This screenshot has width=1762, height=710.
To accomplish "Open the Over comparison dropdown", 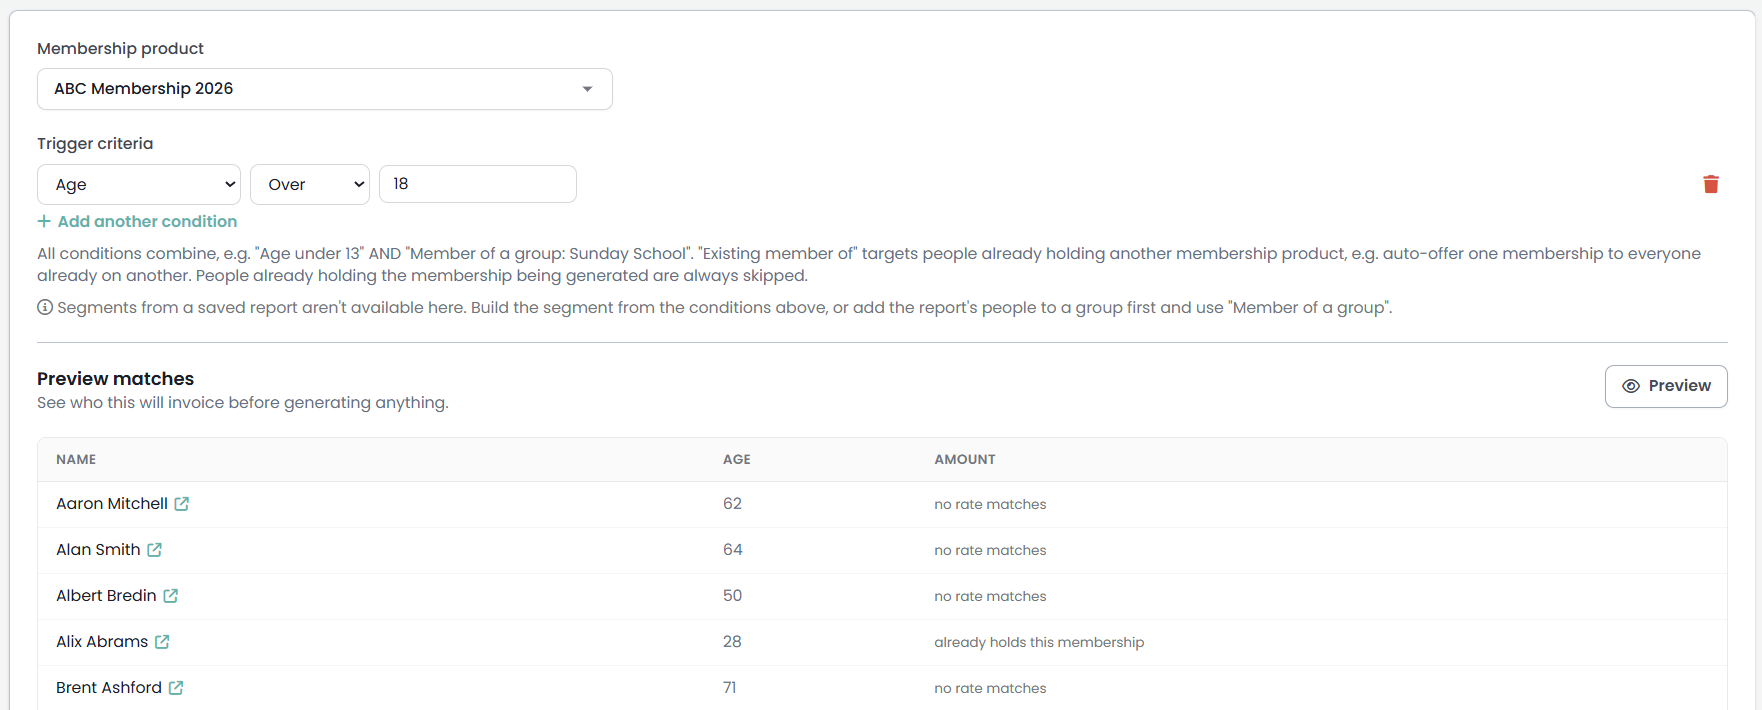I will (x=310, y=184).
